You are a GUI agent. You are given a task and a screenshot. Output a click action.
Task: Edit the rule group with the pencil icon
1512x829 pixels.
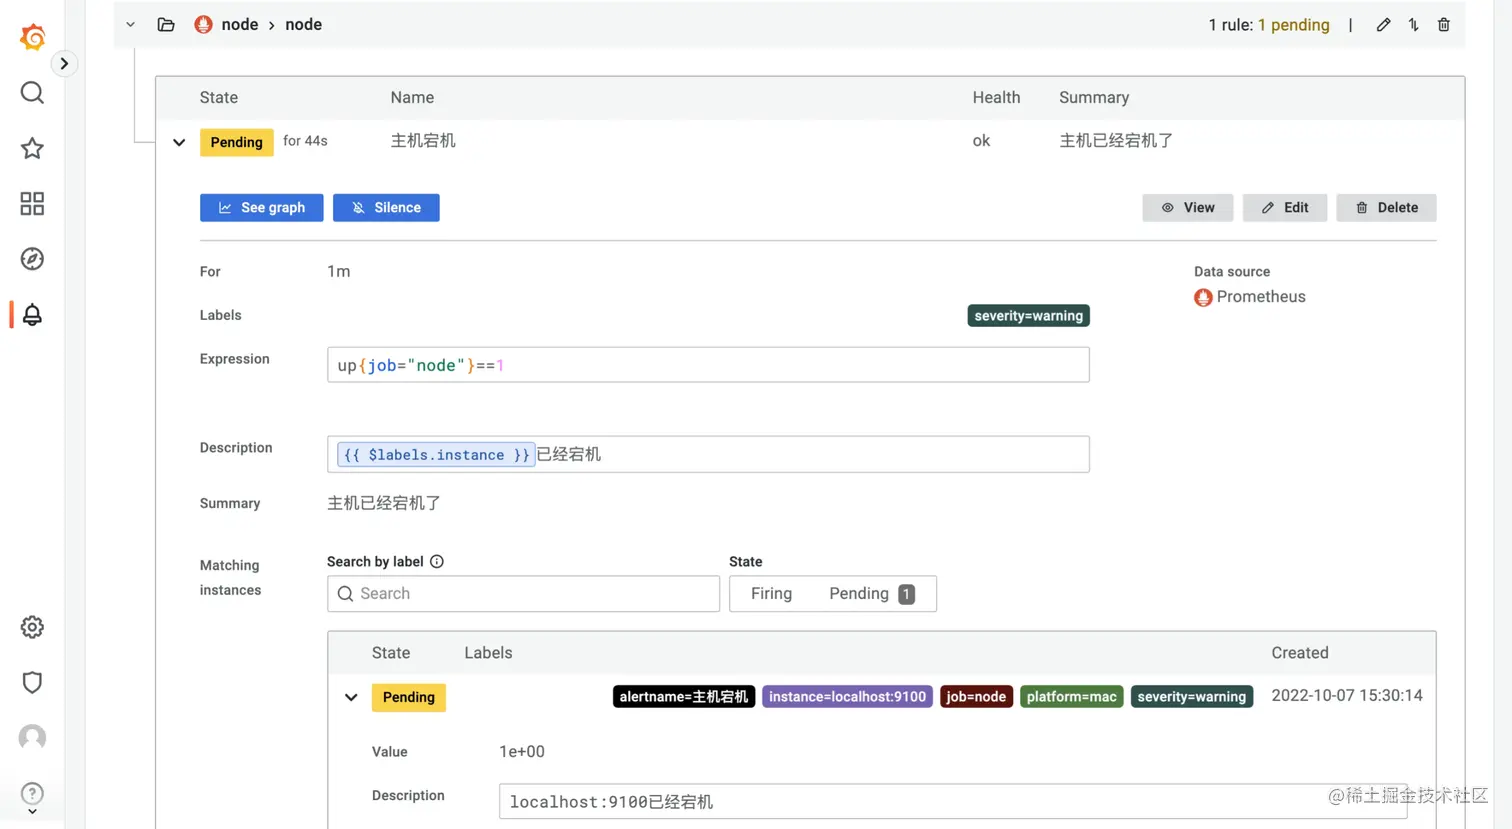click(1383, 24)
